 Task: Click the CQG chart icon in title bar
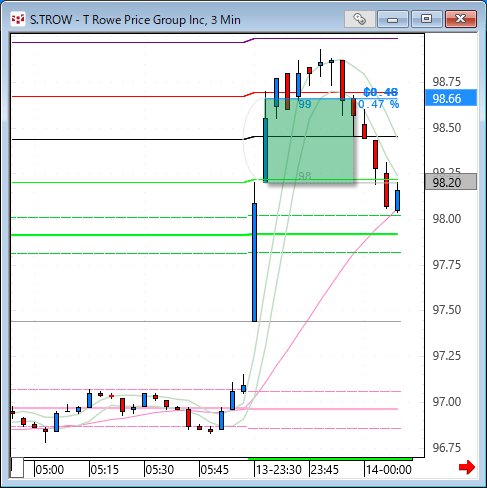17,19
